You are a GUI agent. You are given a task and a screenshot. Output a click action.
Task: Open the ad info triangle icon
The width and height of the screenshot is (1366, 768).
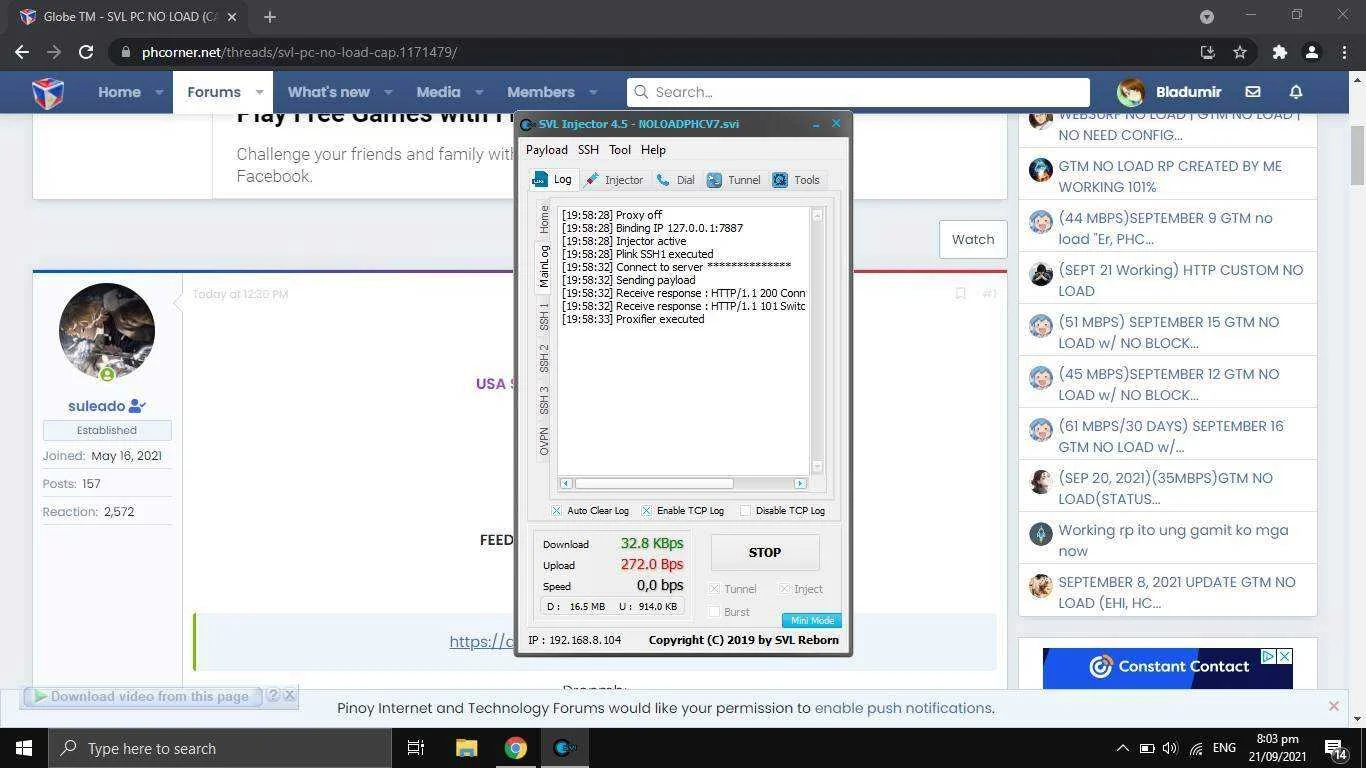[1268, 656]
